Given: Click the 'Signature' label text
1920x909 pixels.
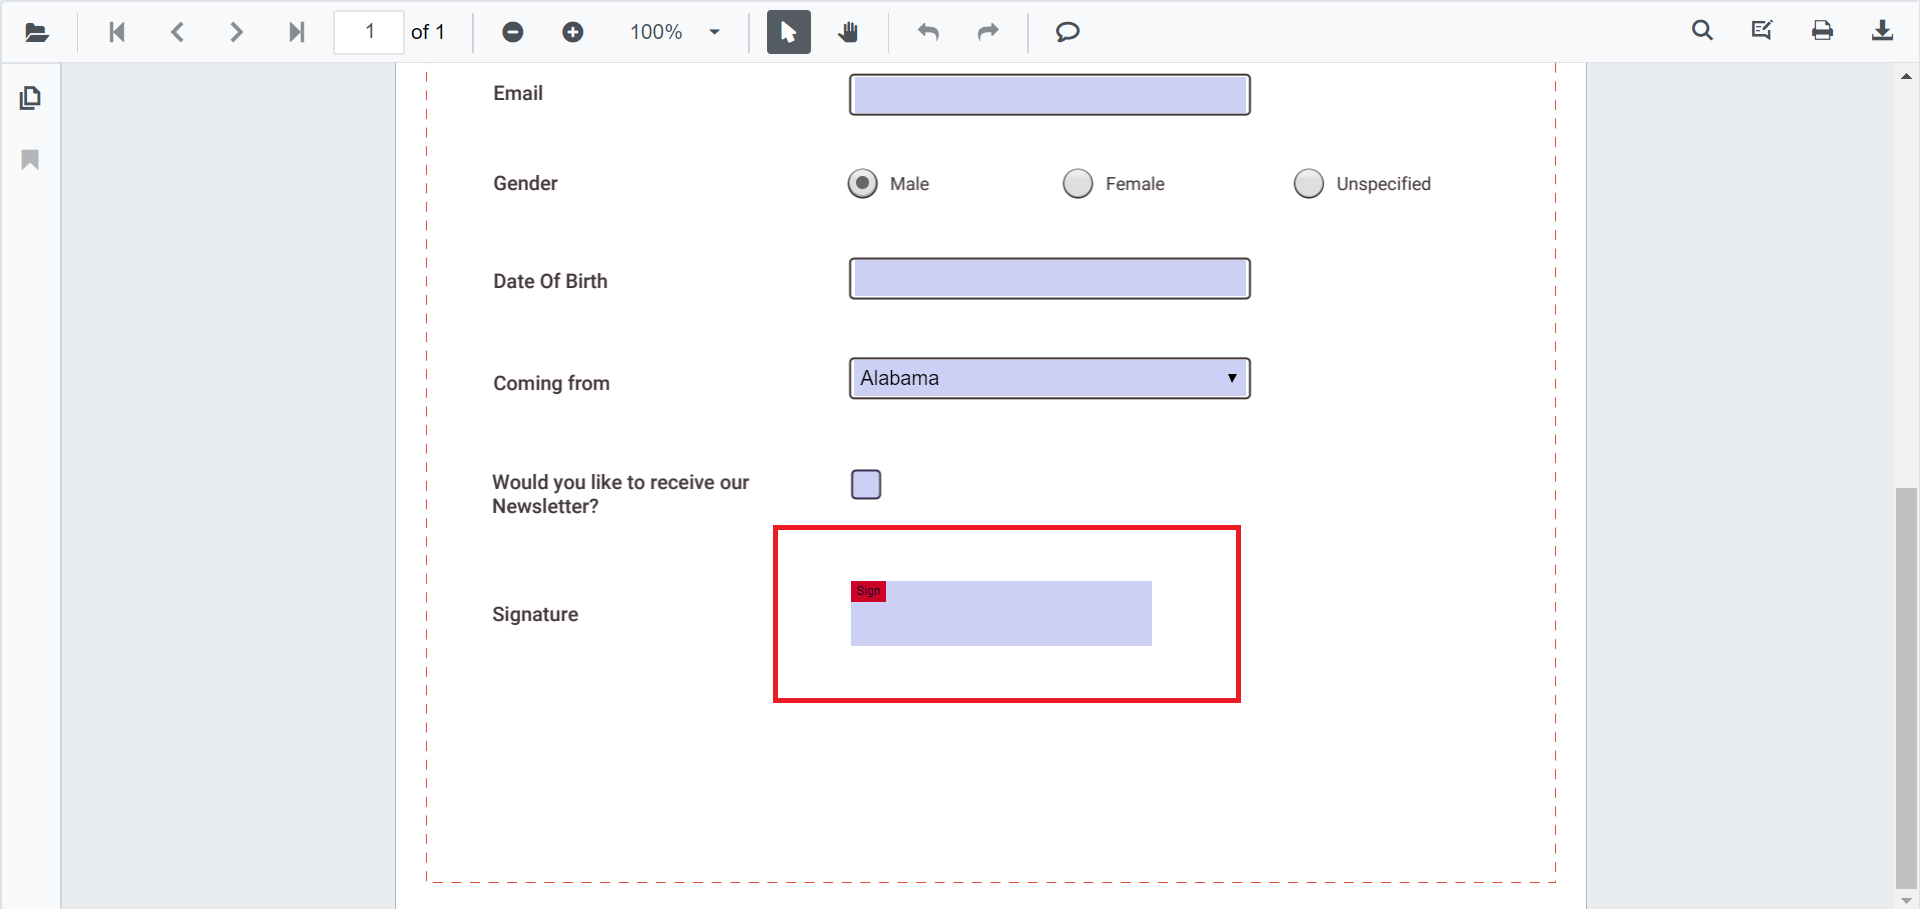Looking at the screenshot, I should 535,614.
